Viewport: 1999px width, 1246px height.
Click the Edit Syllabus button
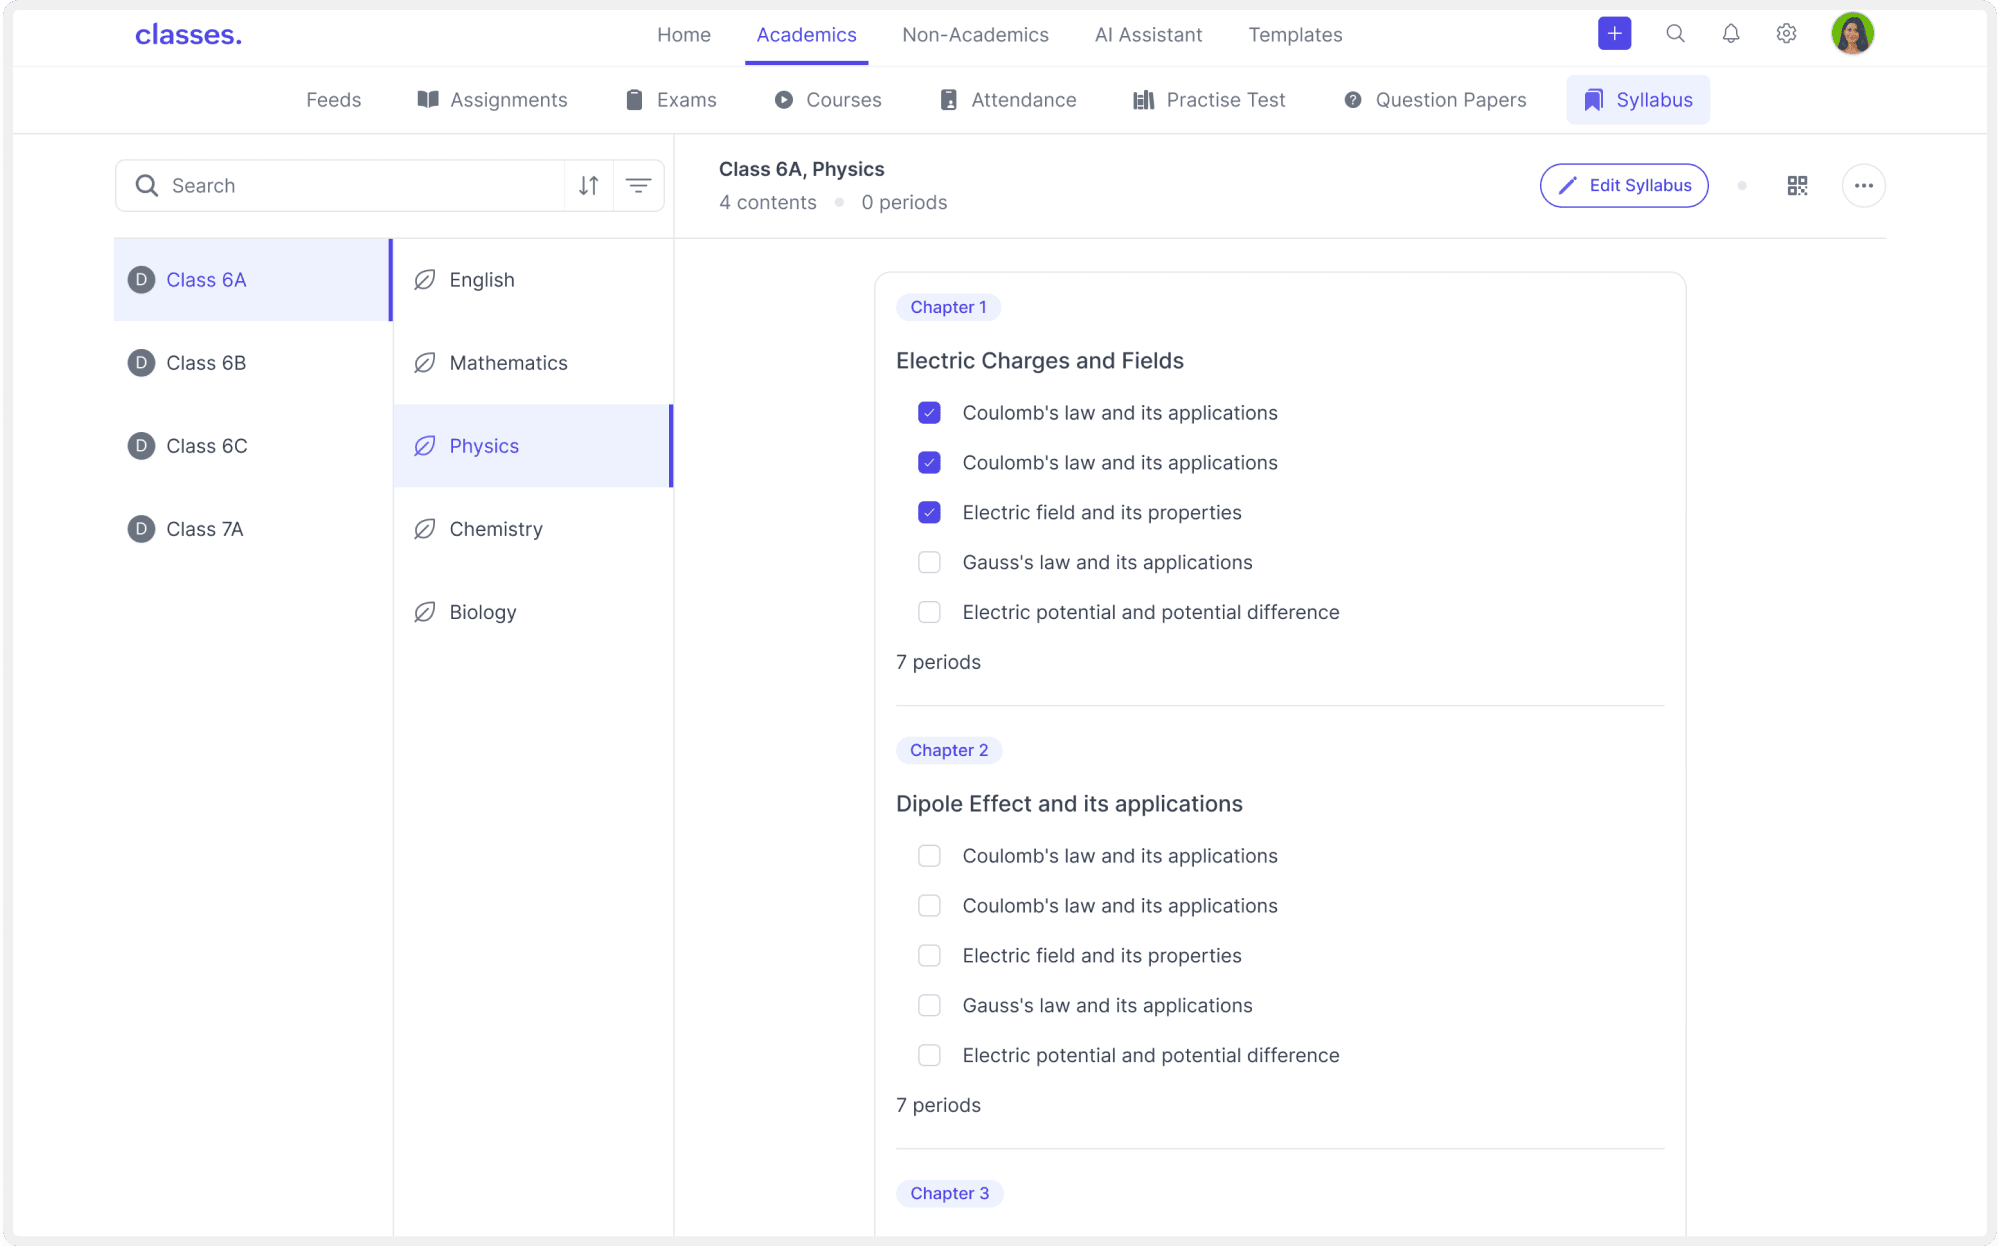point(1623,186)
